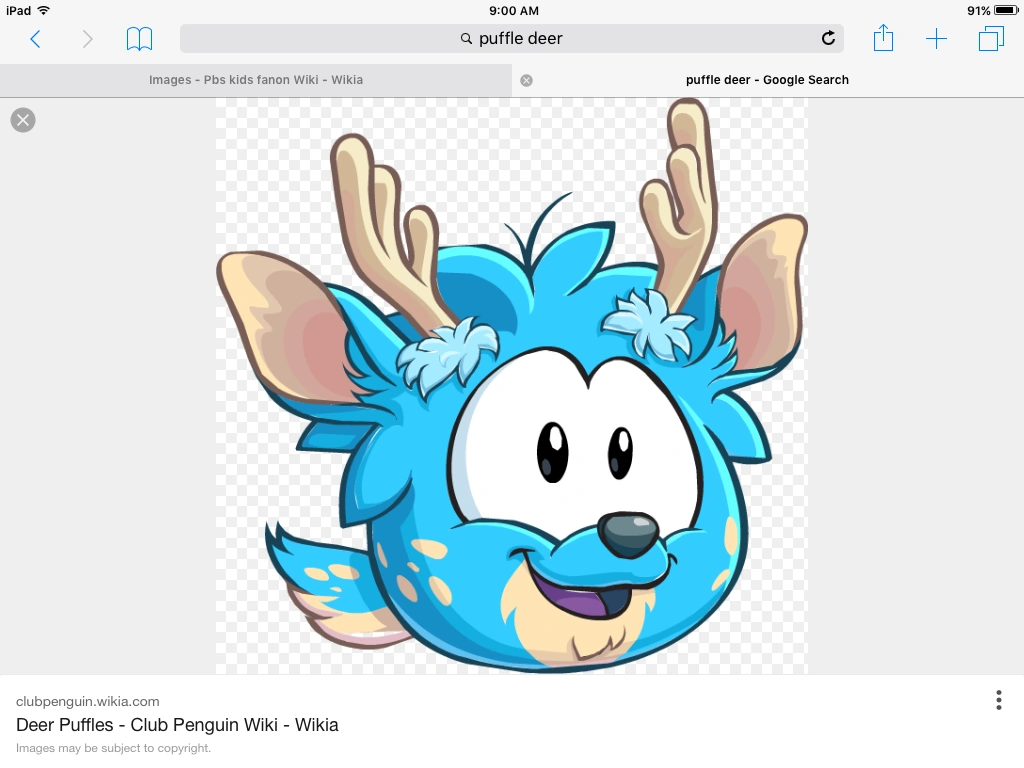This screenshot has height=768, width=1024.
Task: Tap the battery indicator in the status bar
Action: coord(1003,11)
